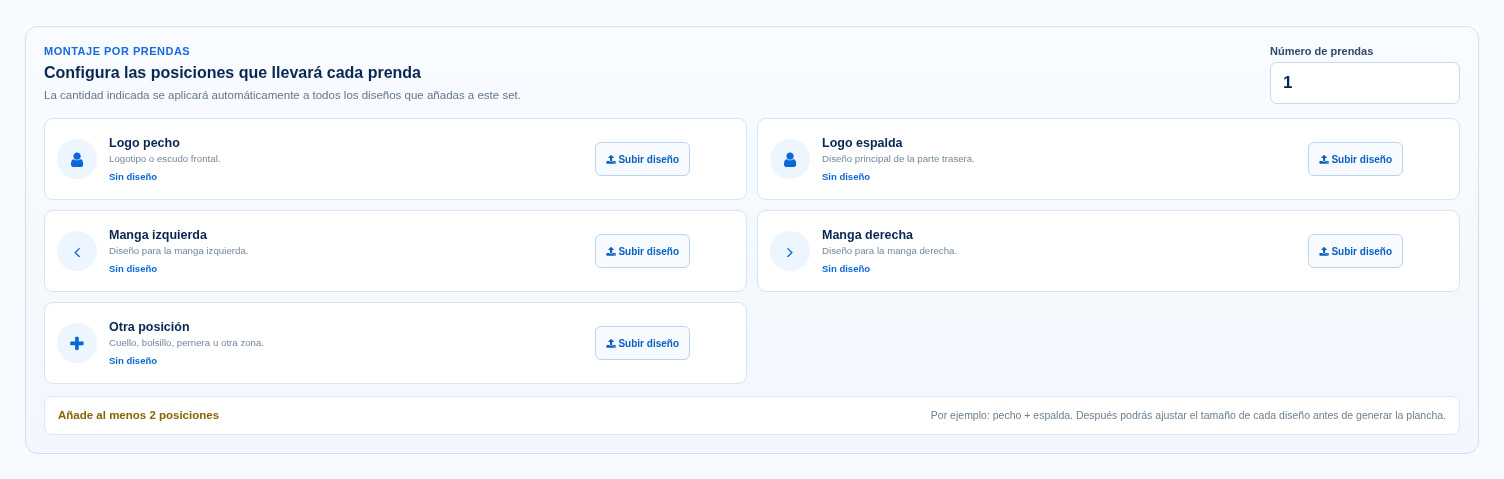
Task: Click the Manga izquierda title
Action: point(158,235)
